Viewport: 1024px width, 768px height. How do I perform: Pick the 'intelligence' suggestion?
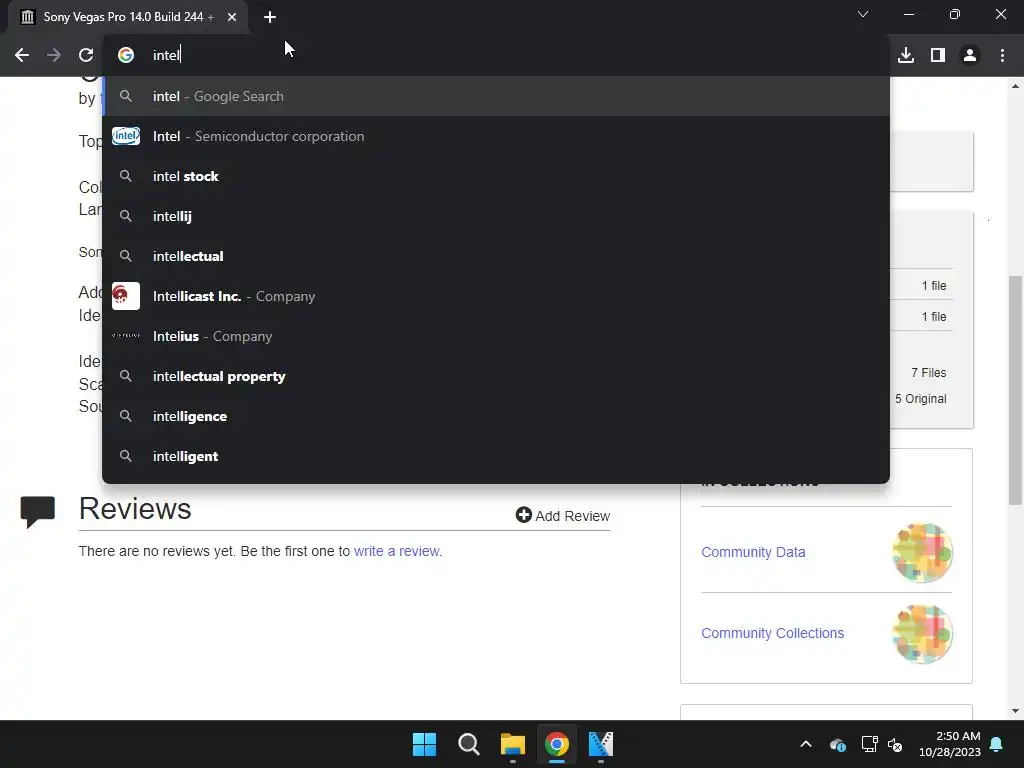[x=496, y=416]
